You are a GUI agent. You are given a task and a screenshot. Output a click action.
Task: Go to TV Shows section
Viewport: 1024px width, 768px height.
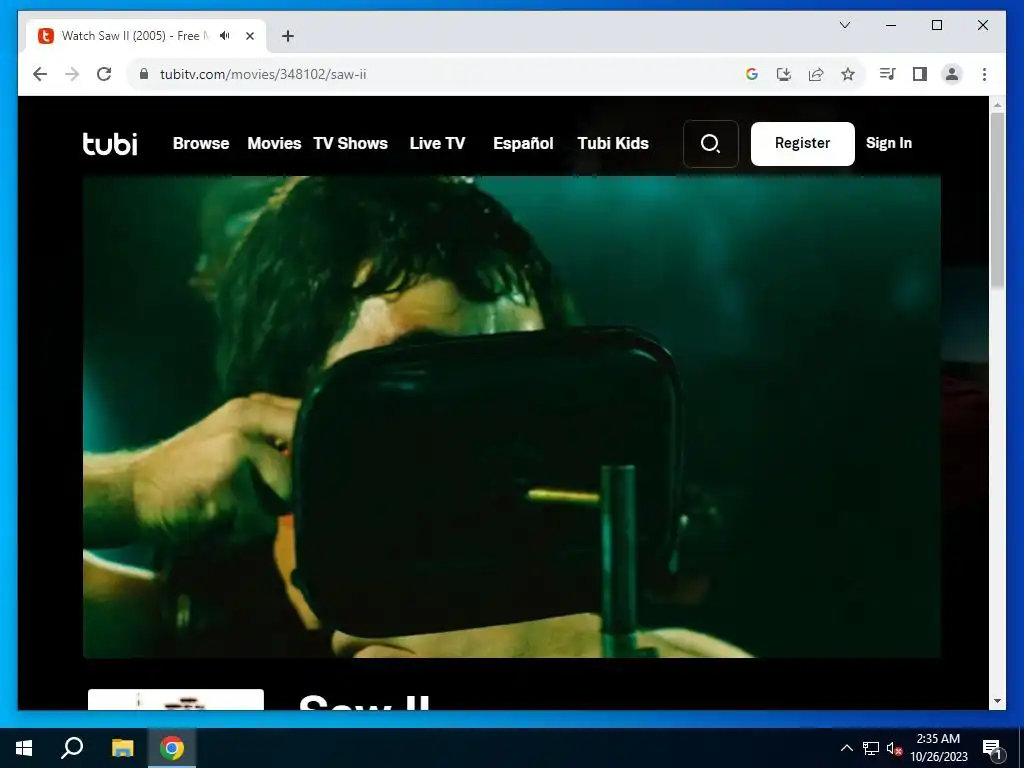click(351, 144)
